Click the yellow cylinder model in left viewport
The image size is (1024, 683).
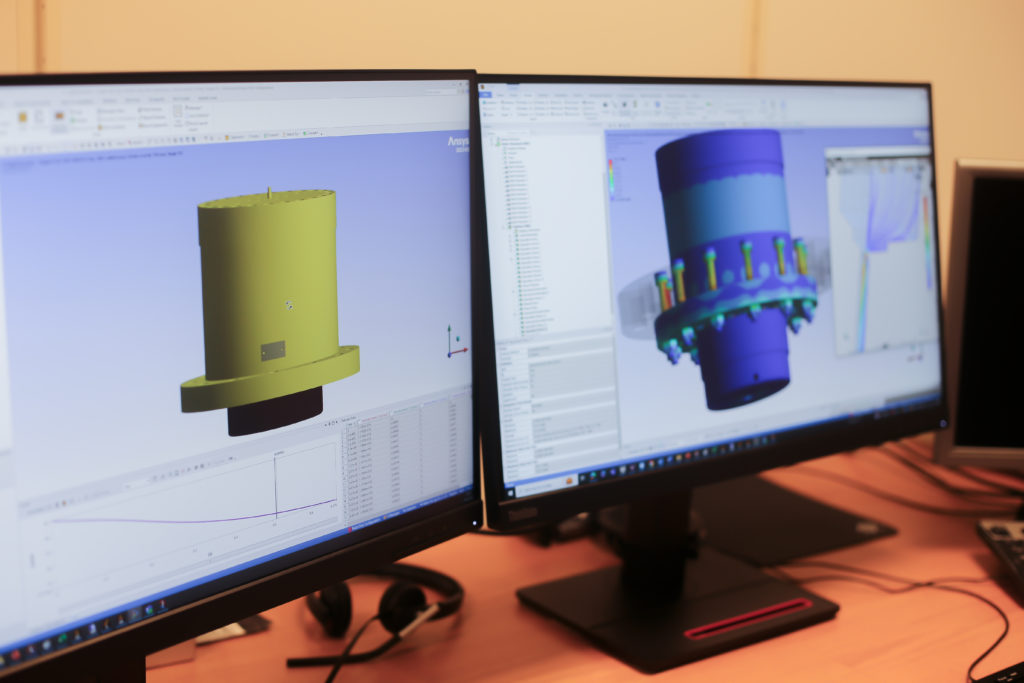pos(265,270)
